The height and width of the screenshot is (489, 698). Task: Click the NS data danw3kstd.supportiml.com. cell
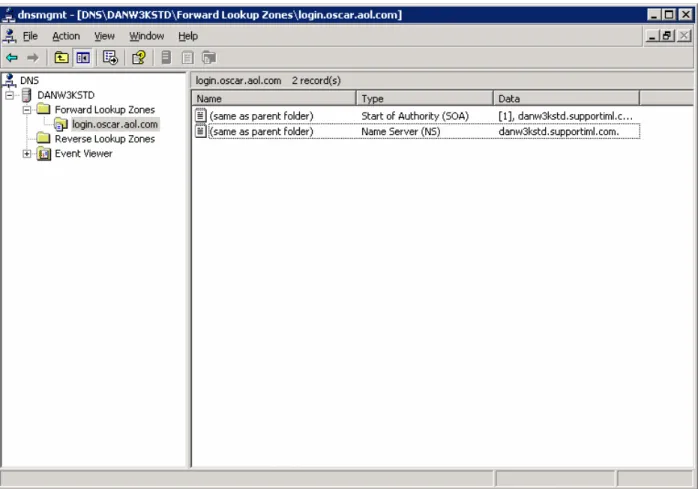[x=559, y=131]
